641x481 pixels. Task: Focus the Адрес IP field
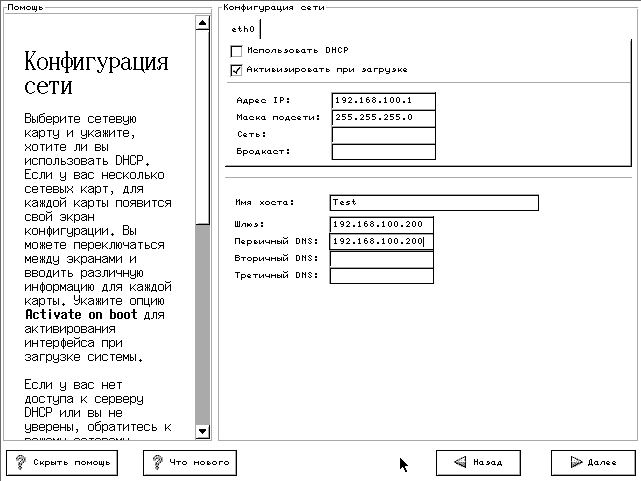click(383, 101)
